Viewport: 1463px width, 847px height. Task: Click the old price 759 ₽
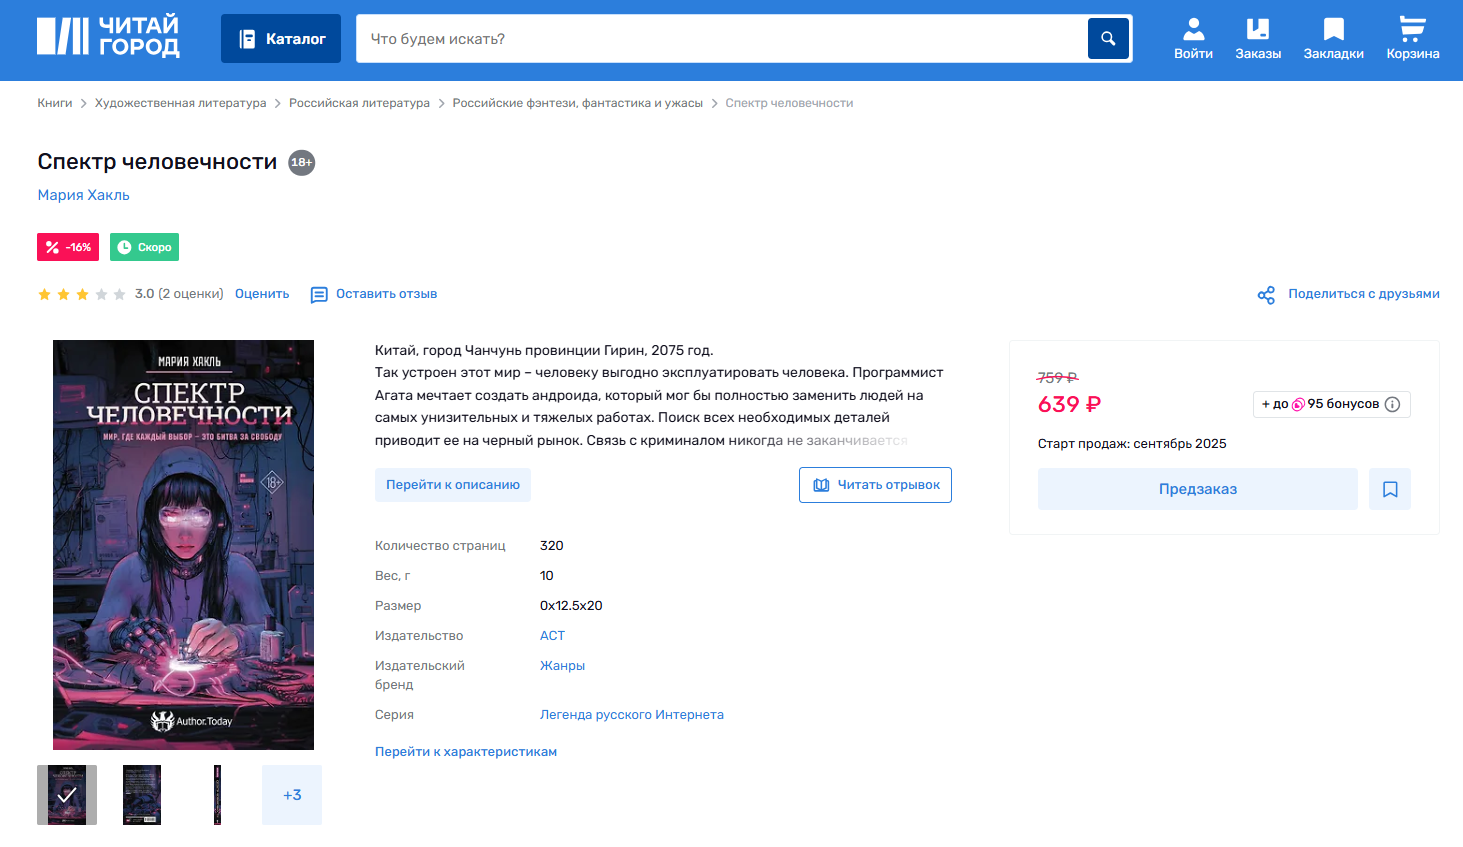tap(1058, 377)
